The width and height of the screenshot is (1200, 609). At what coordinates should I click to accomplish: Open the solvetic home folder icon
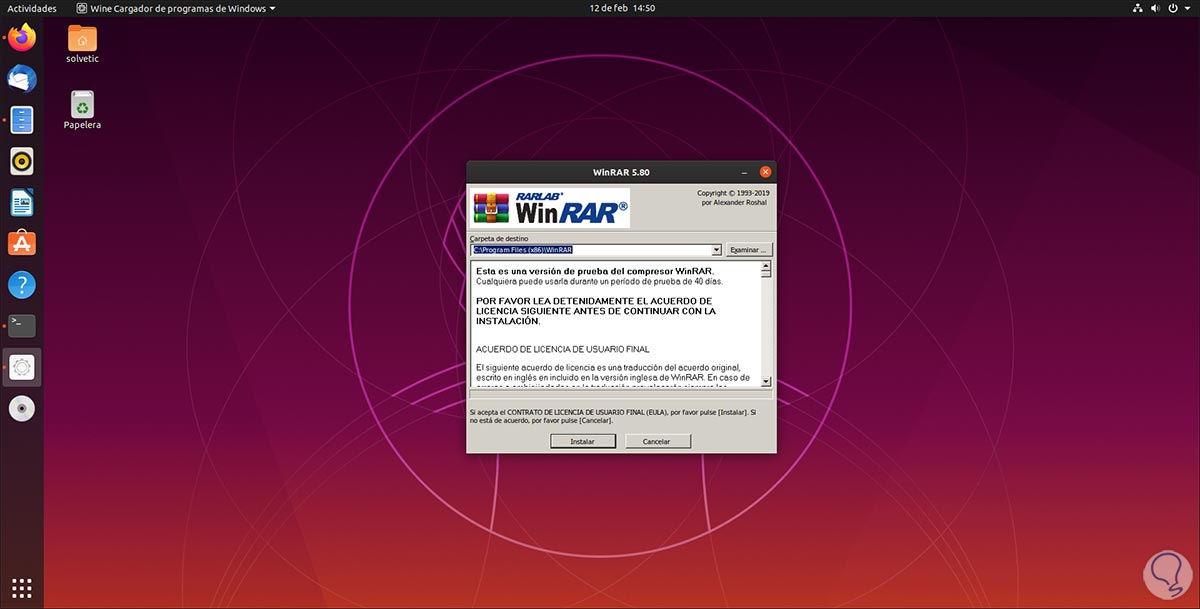click(82, 44)
